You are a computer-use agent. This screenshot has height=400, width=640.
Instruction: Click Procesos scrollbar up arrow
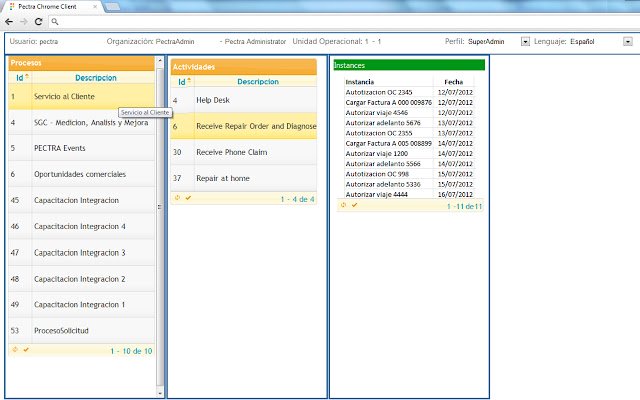[160, 60]
